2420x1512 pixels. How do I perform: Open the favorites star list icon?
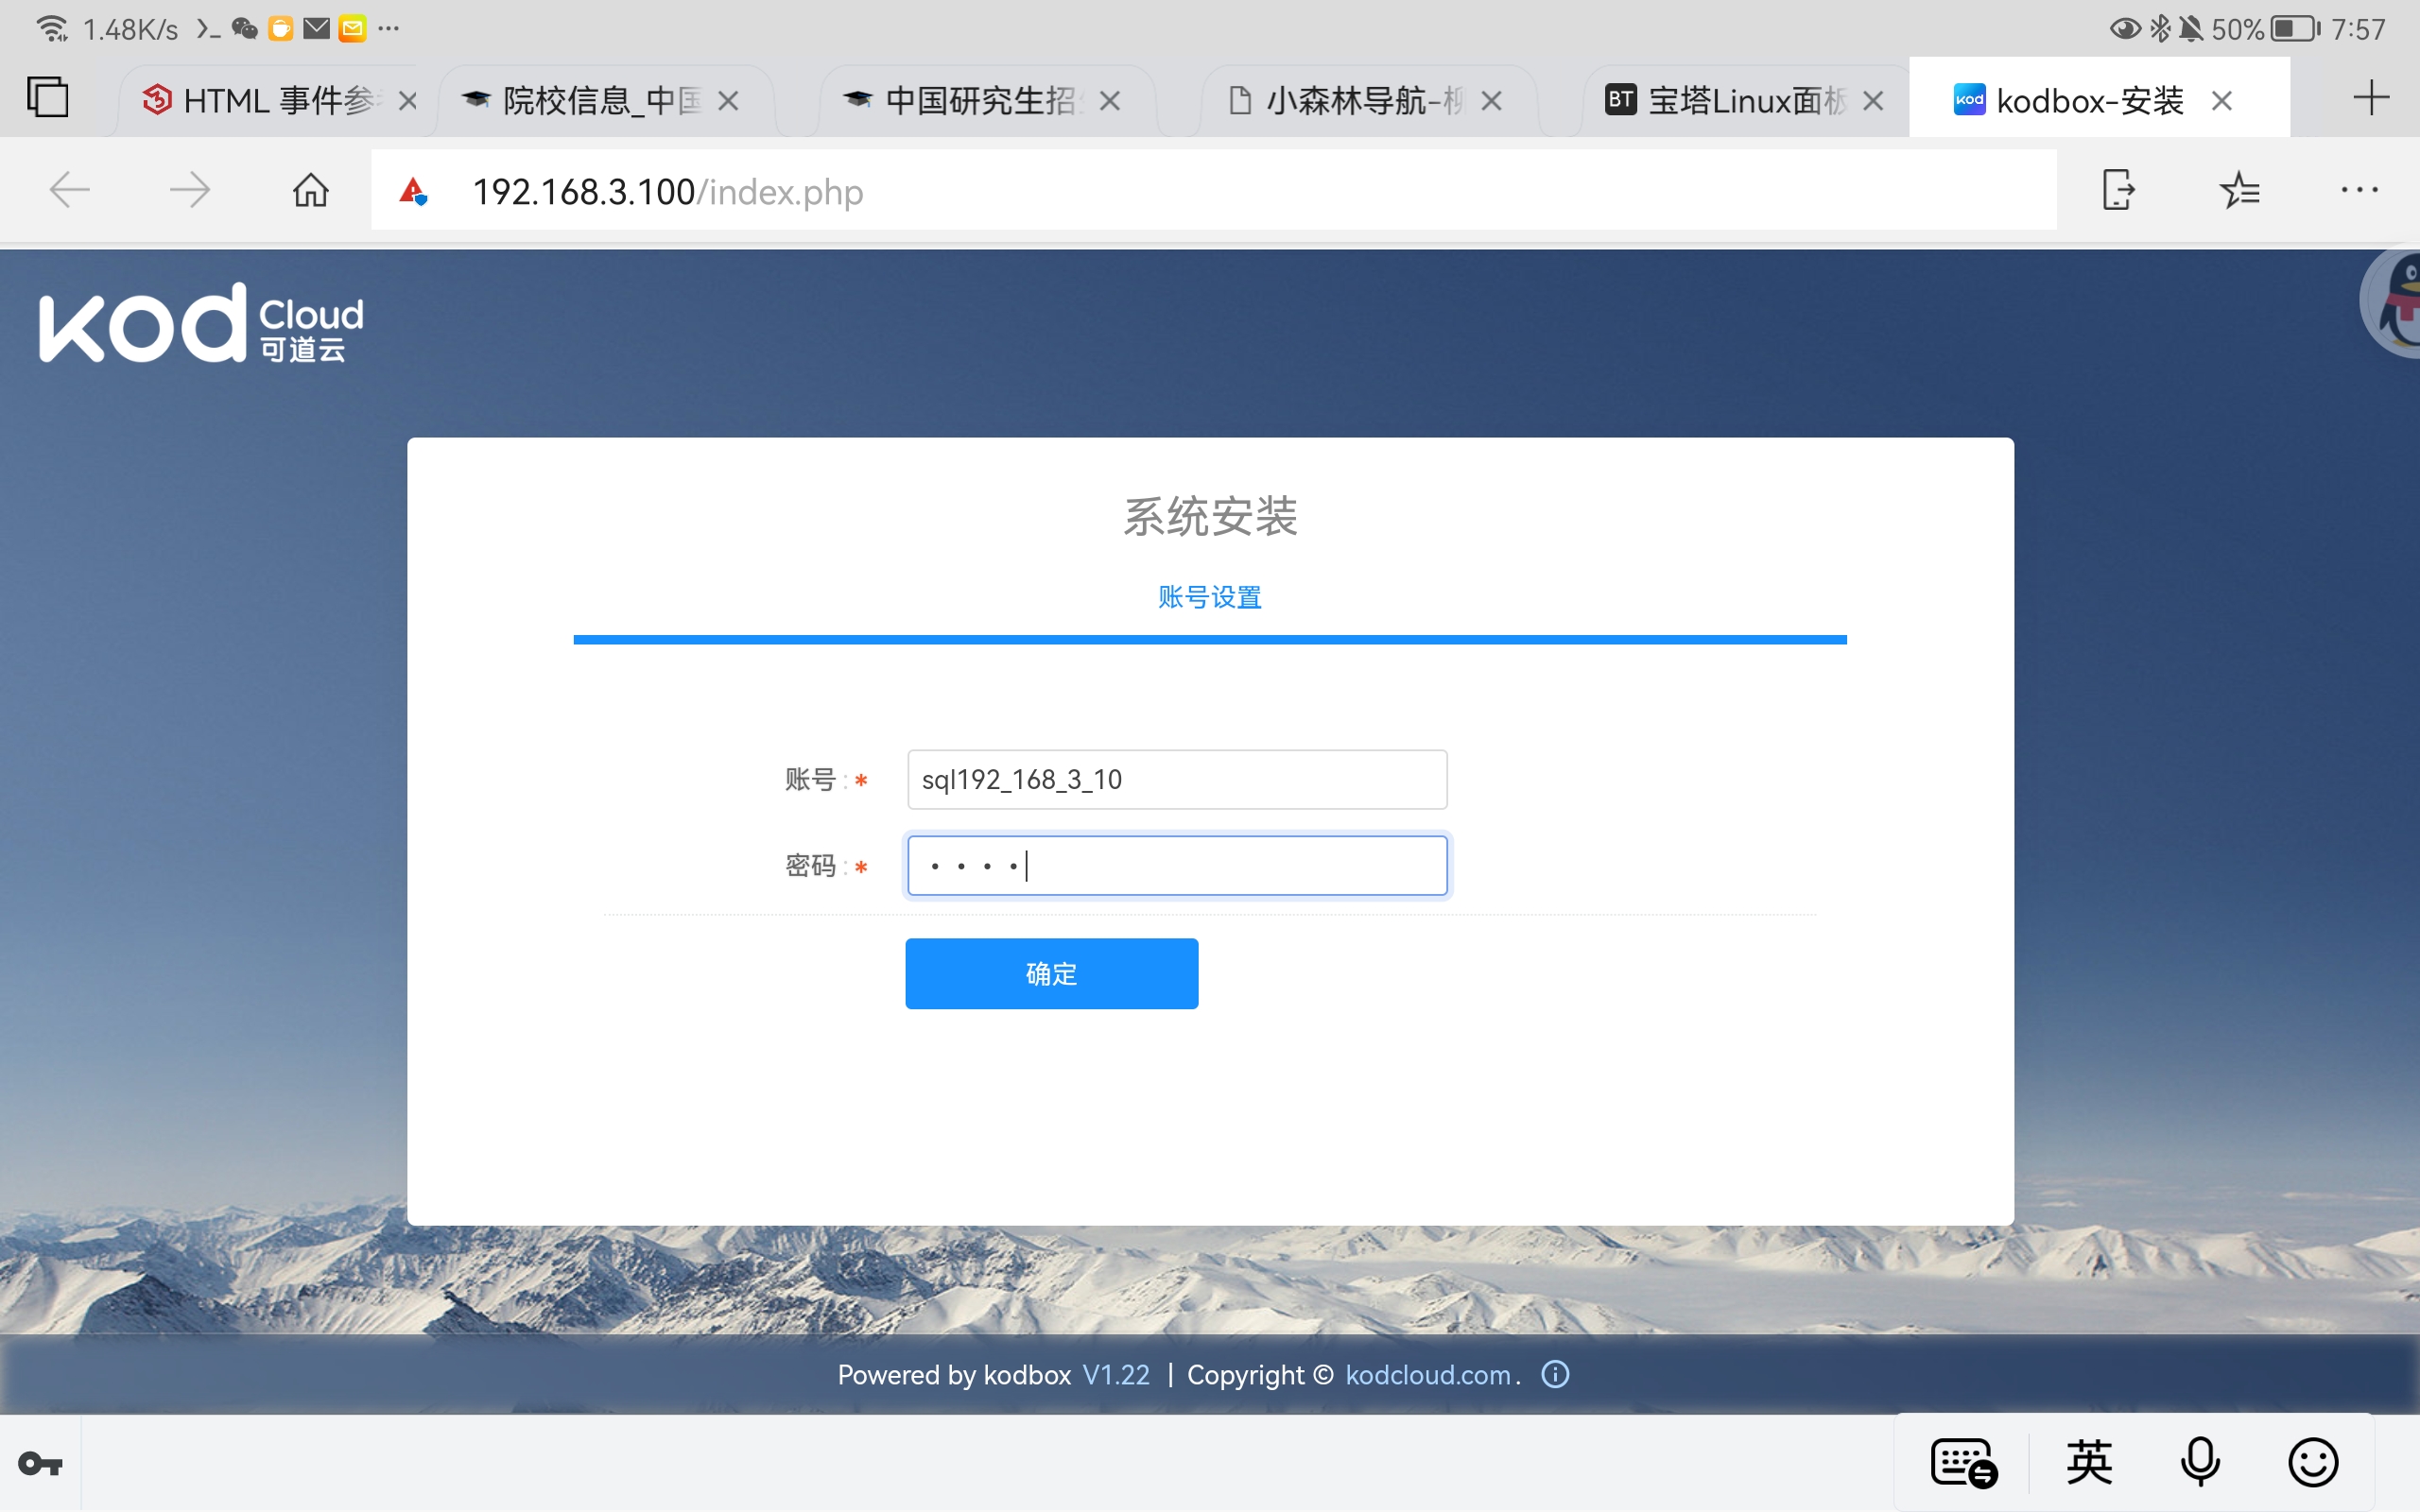click(2239, 190)
